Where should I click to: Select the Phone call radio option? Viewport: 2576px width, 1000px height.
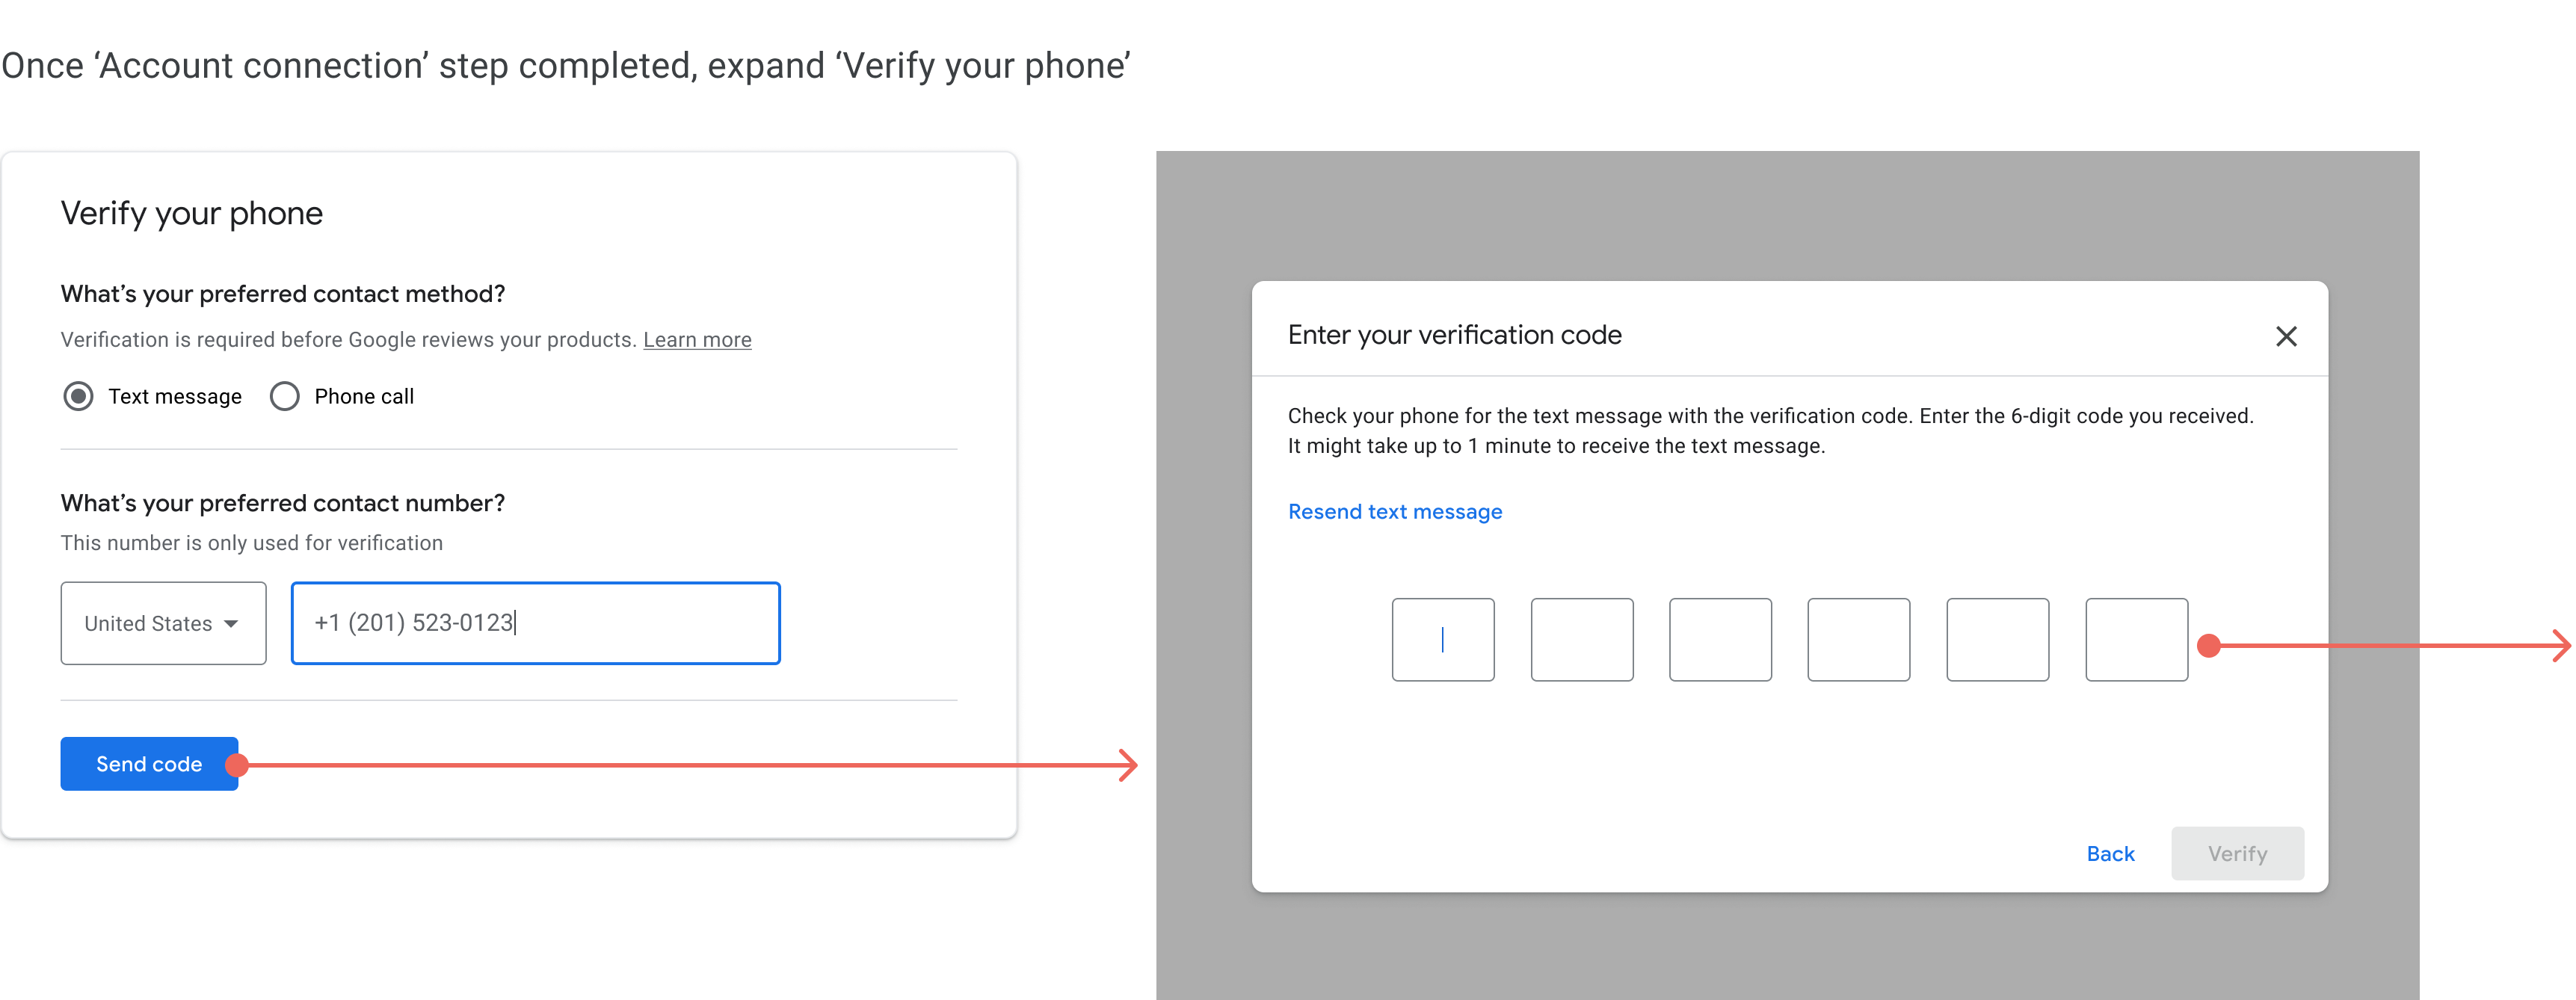285,396
